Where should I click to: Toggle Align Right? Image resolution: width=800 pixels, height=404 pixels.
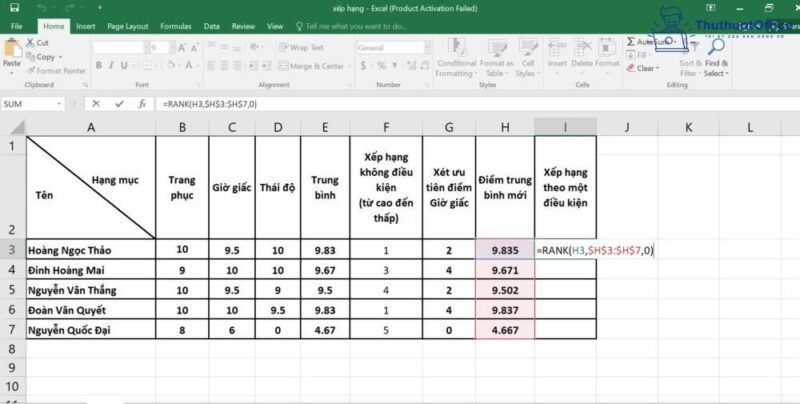(237, 65)
